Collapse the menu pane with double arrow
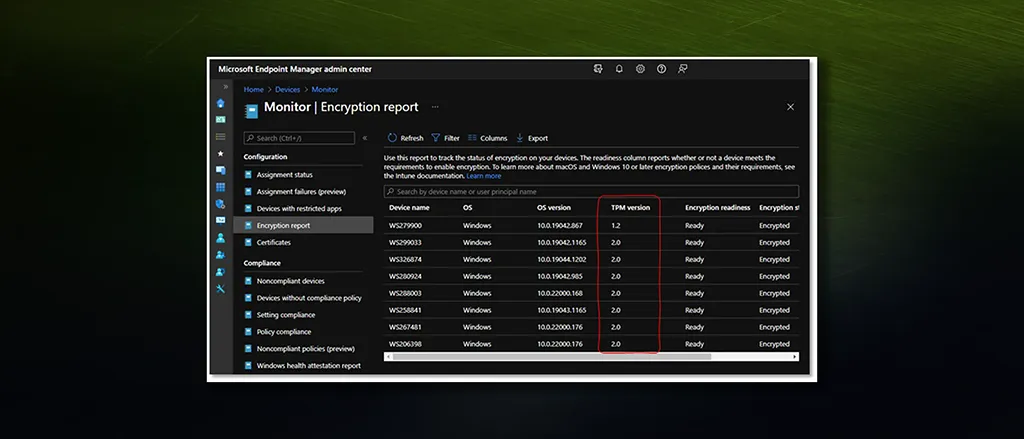This screenshot has height=439, width=1024. [x=364, y=138]
